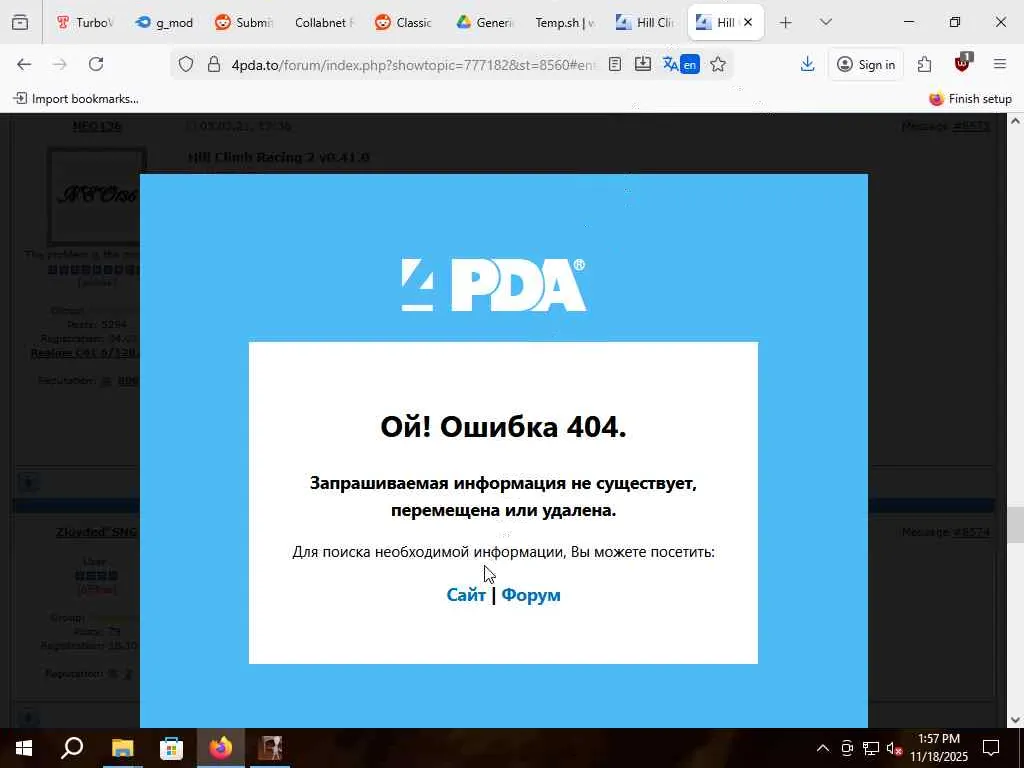The image size is (1024, 768).
Task: Toggle reader view icon in address bar
Action: tap(615, 64)
